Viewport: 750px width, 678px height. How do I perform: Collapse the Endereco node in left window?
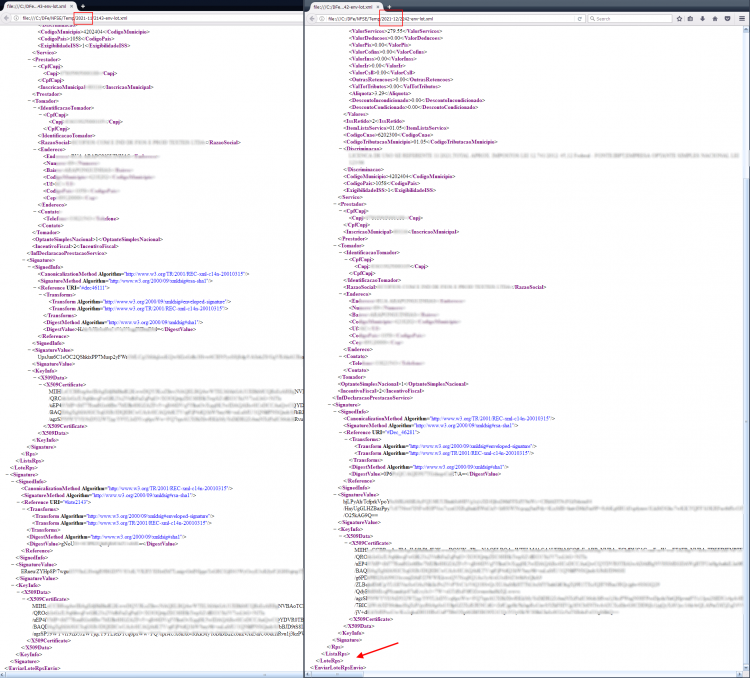pyautogui.click(x=35, y=149)
